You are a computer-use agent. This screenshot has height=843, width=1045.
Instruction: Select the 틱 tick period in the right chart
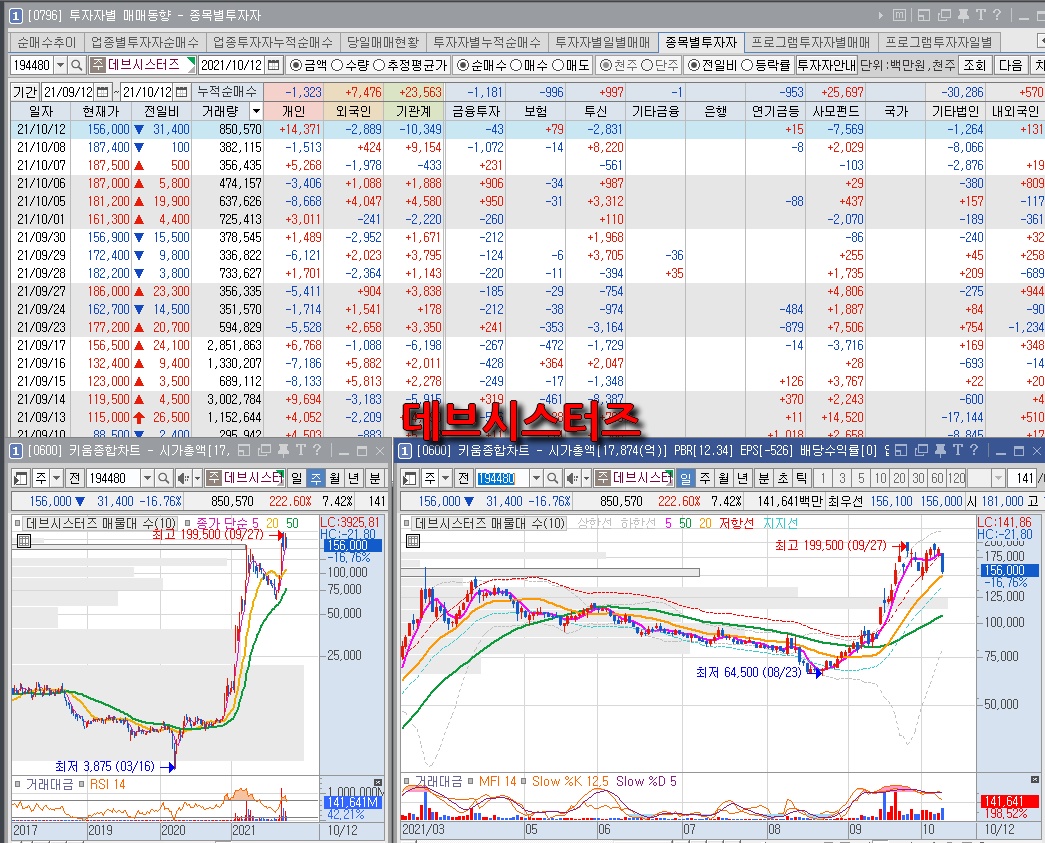point(801,478)
